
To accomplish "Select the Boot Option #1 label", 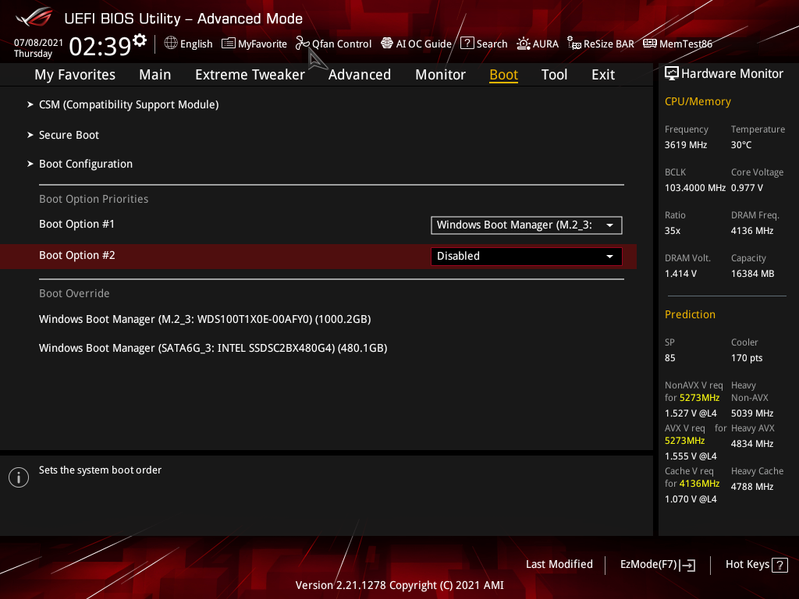I will (x=77, y=224).
